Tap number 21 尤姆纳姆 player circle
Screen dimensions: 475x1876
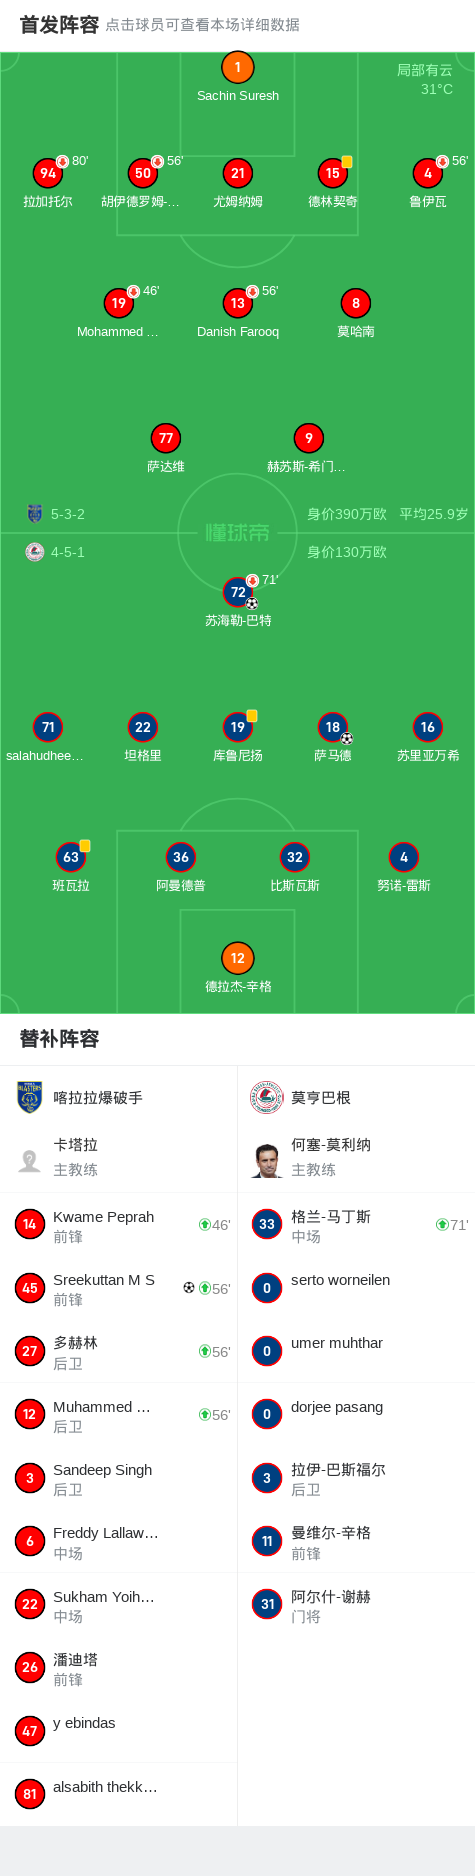coord(238,173)
